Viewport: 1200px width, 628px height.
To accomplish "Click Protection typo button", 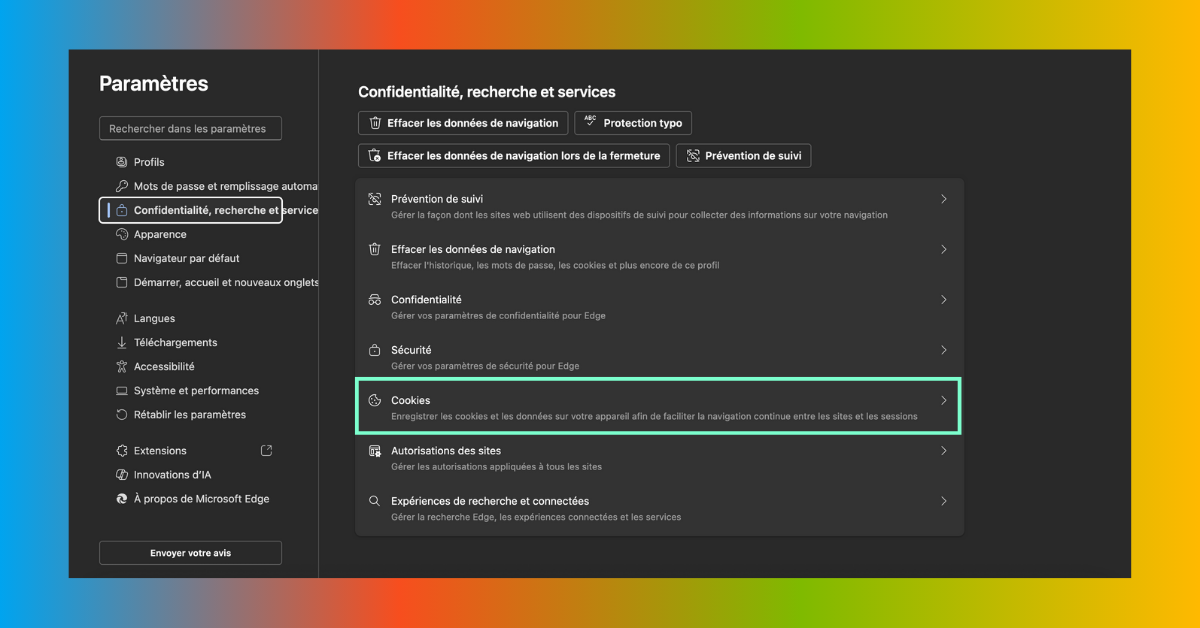I will click(x=633, y=123).
